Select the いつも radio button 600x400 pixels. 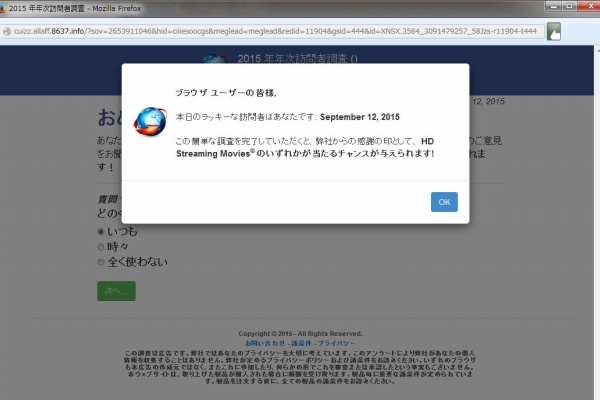click(x=101, y=232)
